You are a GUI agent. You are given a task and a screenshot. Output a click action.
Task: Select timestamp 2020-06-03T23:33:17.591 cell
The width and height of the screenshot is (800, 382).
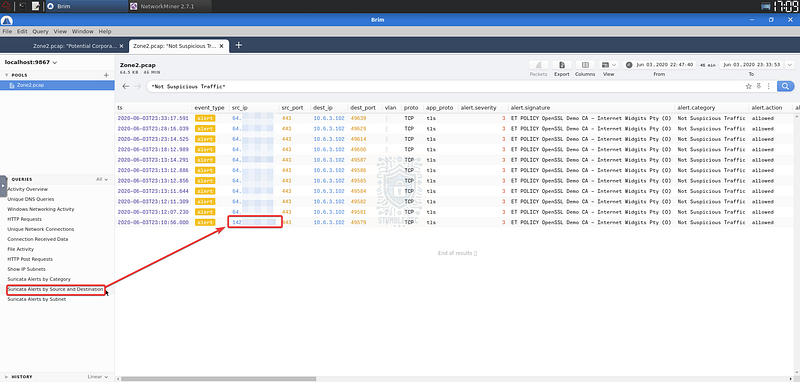coord(153,118)
